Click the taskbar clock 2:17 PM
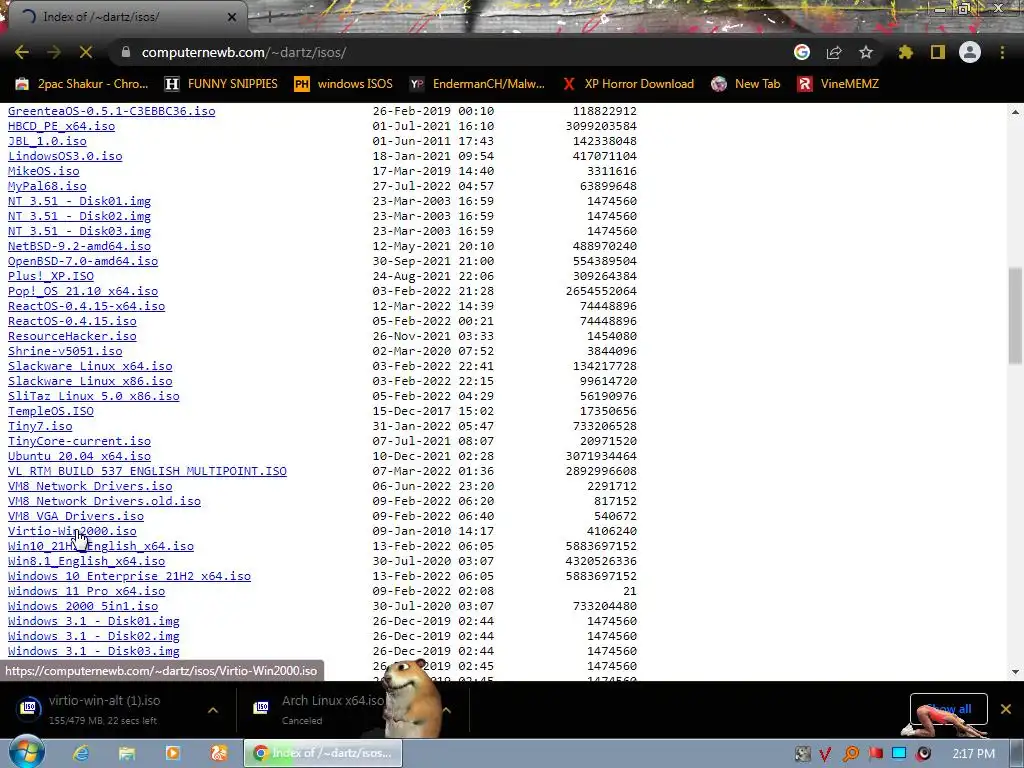 point(974,754)
